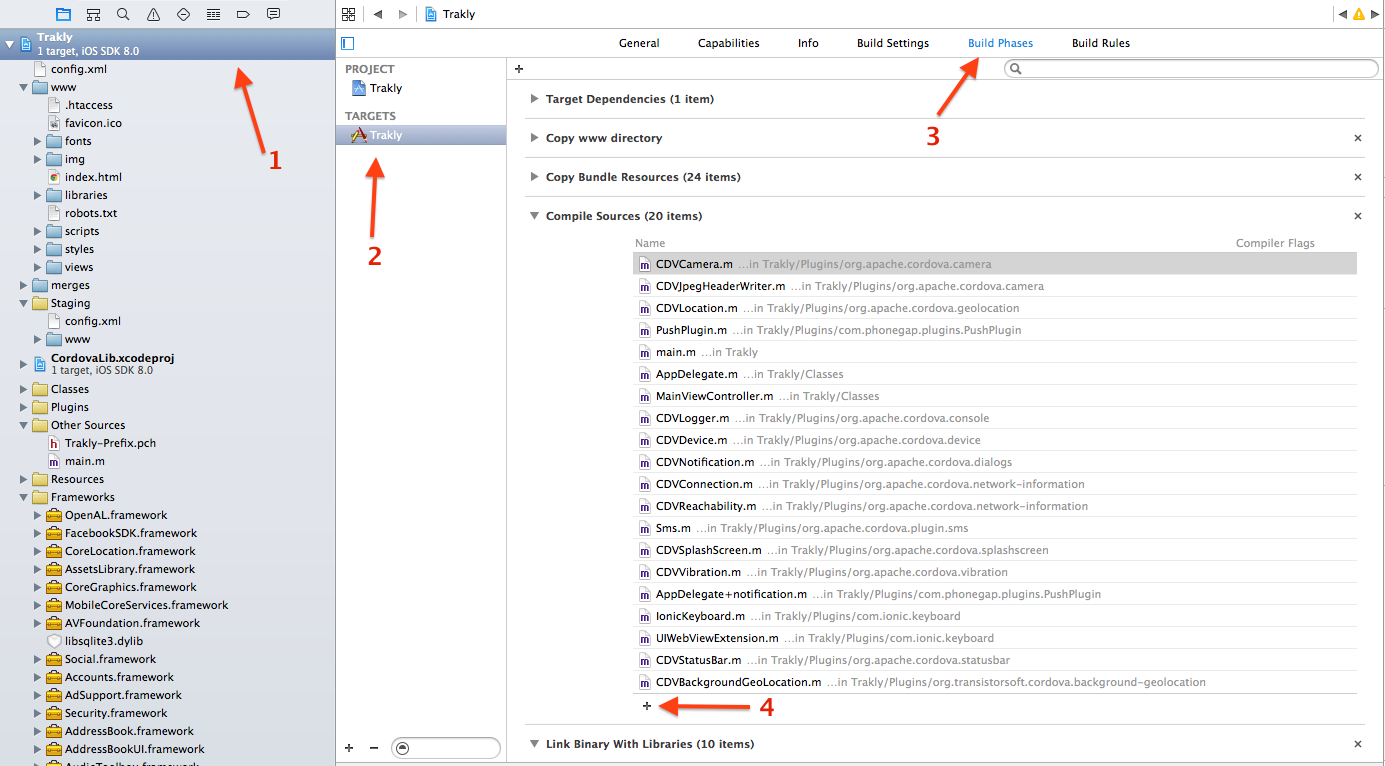Expand the Copy www directory phase
1385x766 pixels.
point(535,138)
